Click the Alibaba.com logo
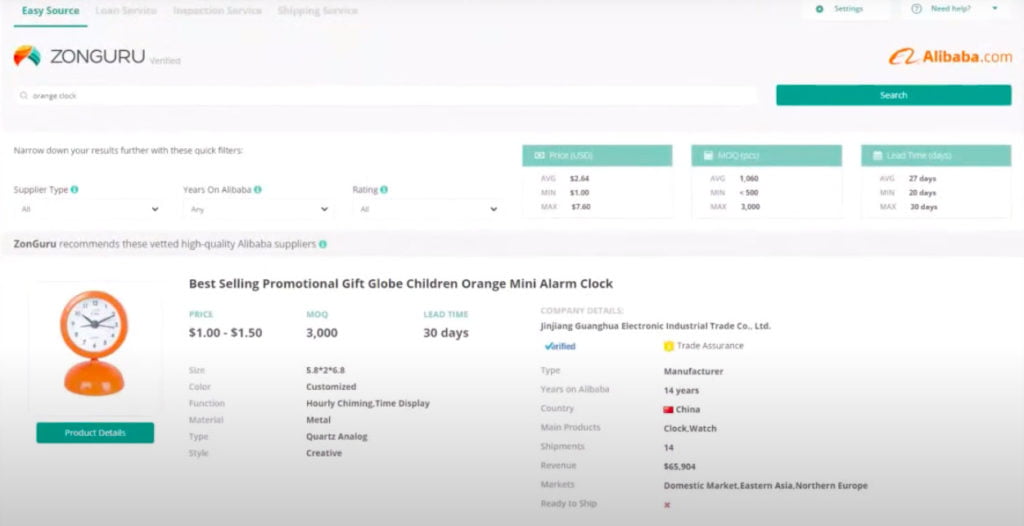Screen dimensions: 1024x526 pyautogui.click(x=950, y=57)
